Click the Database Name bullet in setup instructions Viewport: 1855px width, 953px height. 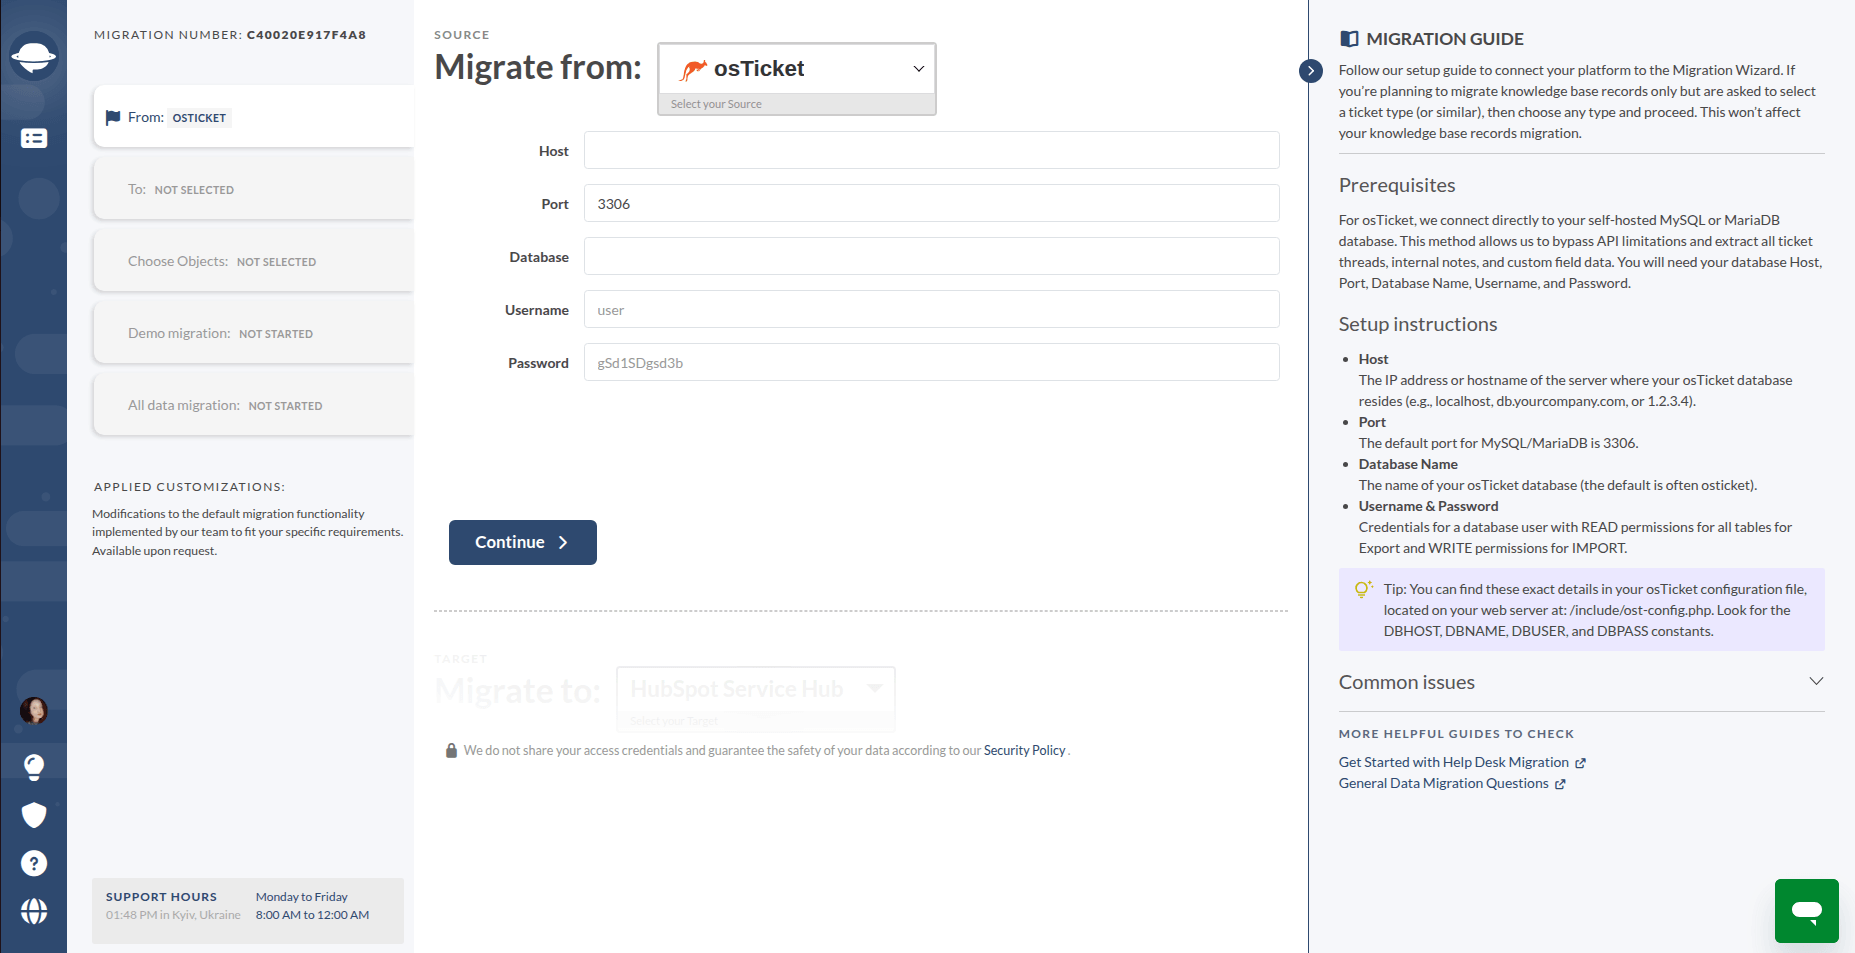coord(1408,464)
